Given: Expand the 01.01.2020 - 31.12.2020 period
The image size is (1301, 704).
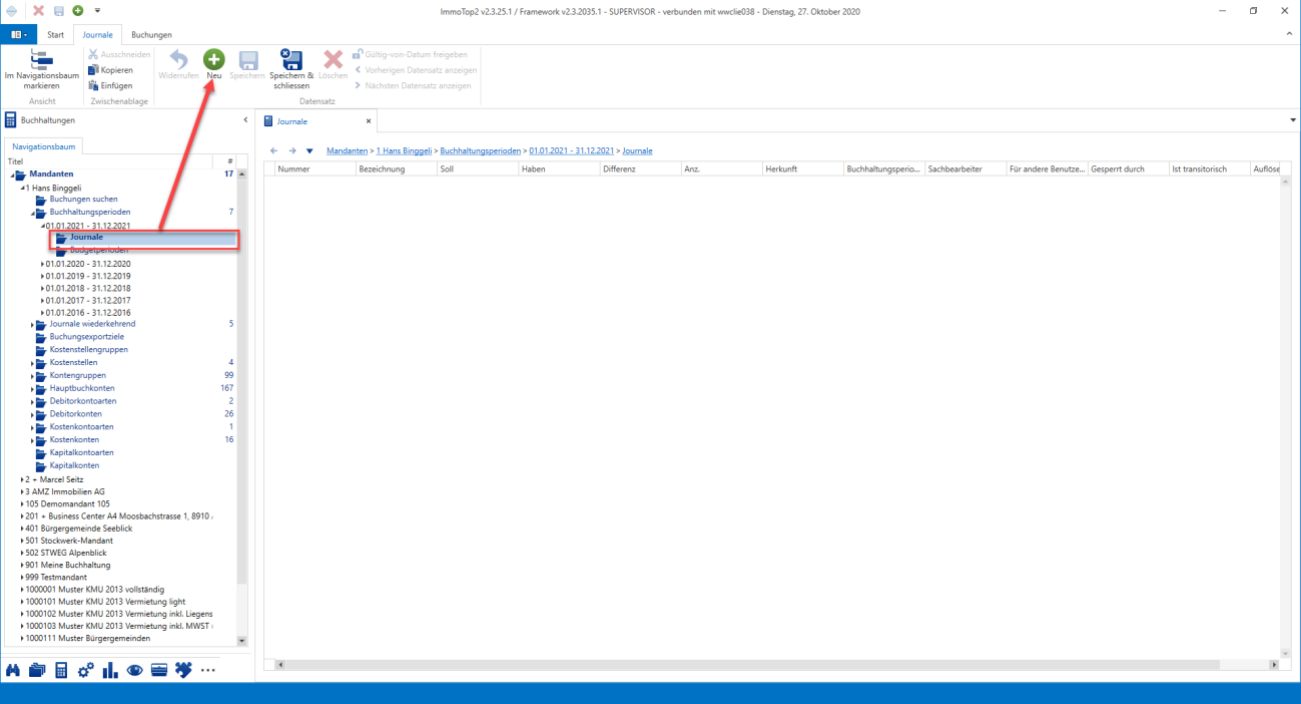Looking at the screenshot, I should click(x=42, y=264).
